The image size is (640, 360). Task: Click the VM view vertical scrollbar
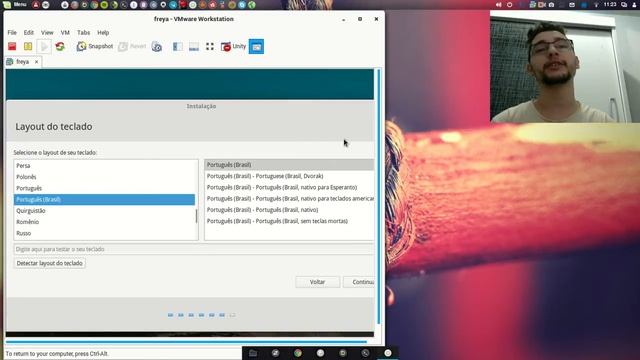pos(379,197)
